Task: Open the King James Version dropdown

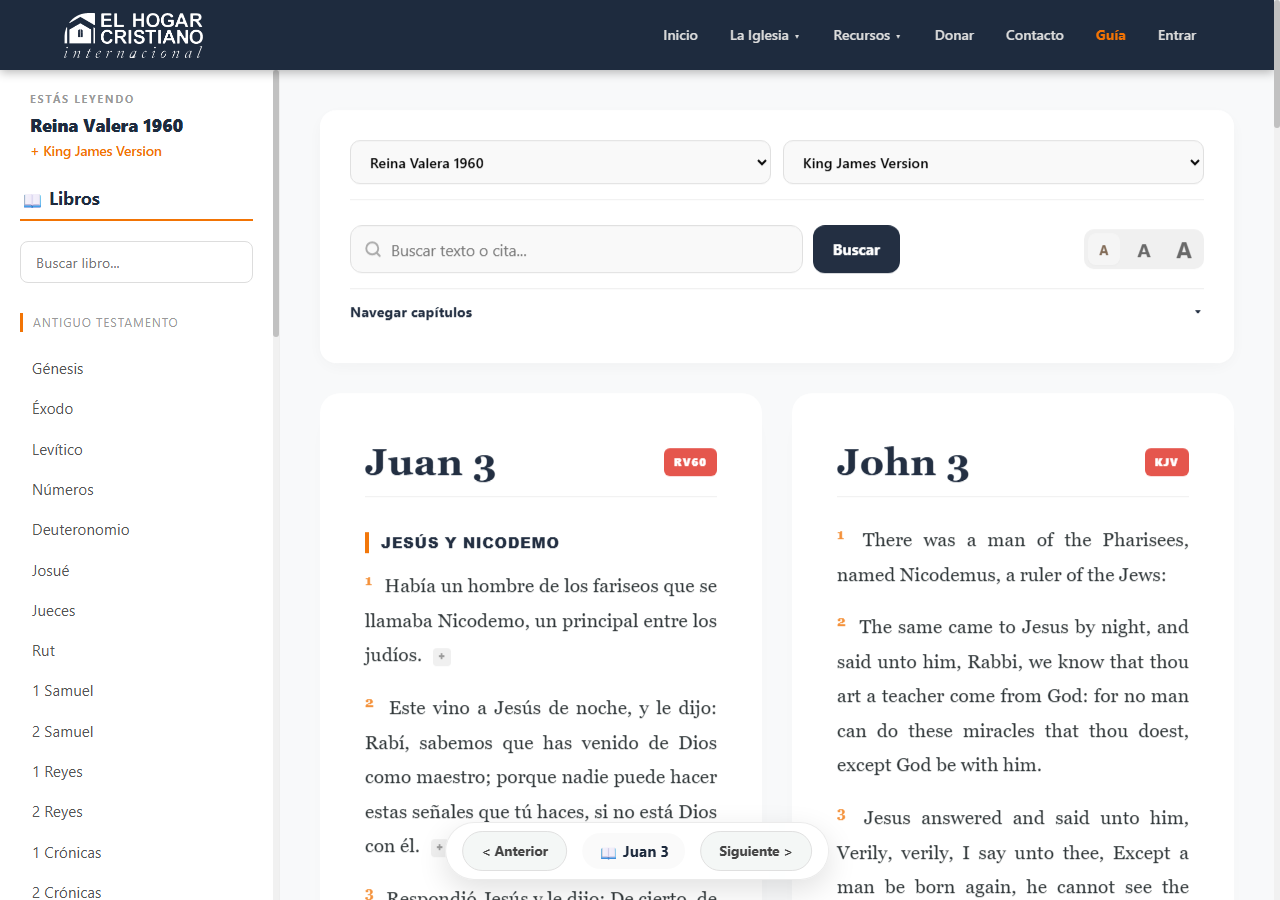Action: [993, 162]
